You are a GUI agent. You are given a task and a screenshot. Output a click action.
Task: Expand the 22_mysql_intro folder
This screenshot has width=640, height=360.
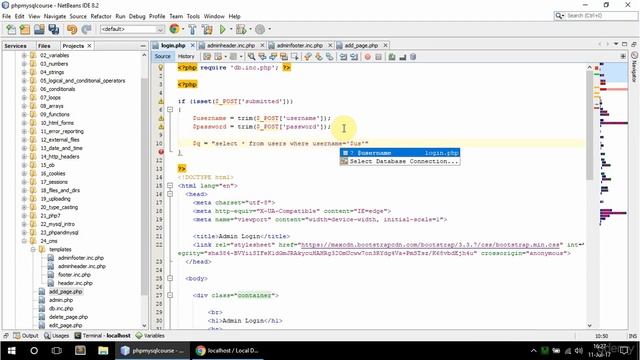click(x=24, y=224)
